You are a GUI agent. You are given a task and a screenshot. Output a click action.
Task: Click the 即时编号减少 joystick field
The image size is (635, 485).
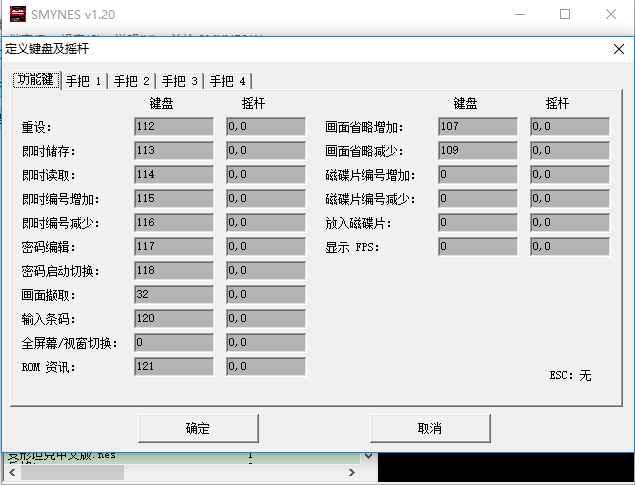pos(266,222)
